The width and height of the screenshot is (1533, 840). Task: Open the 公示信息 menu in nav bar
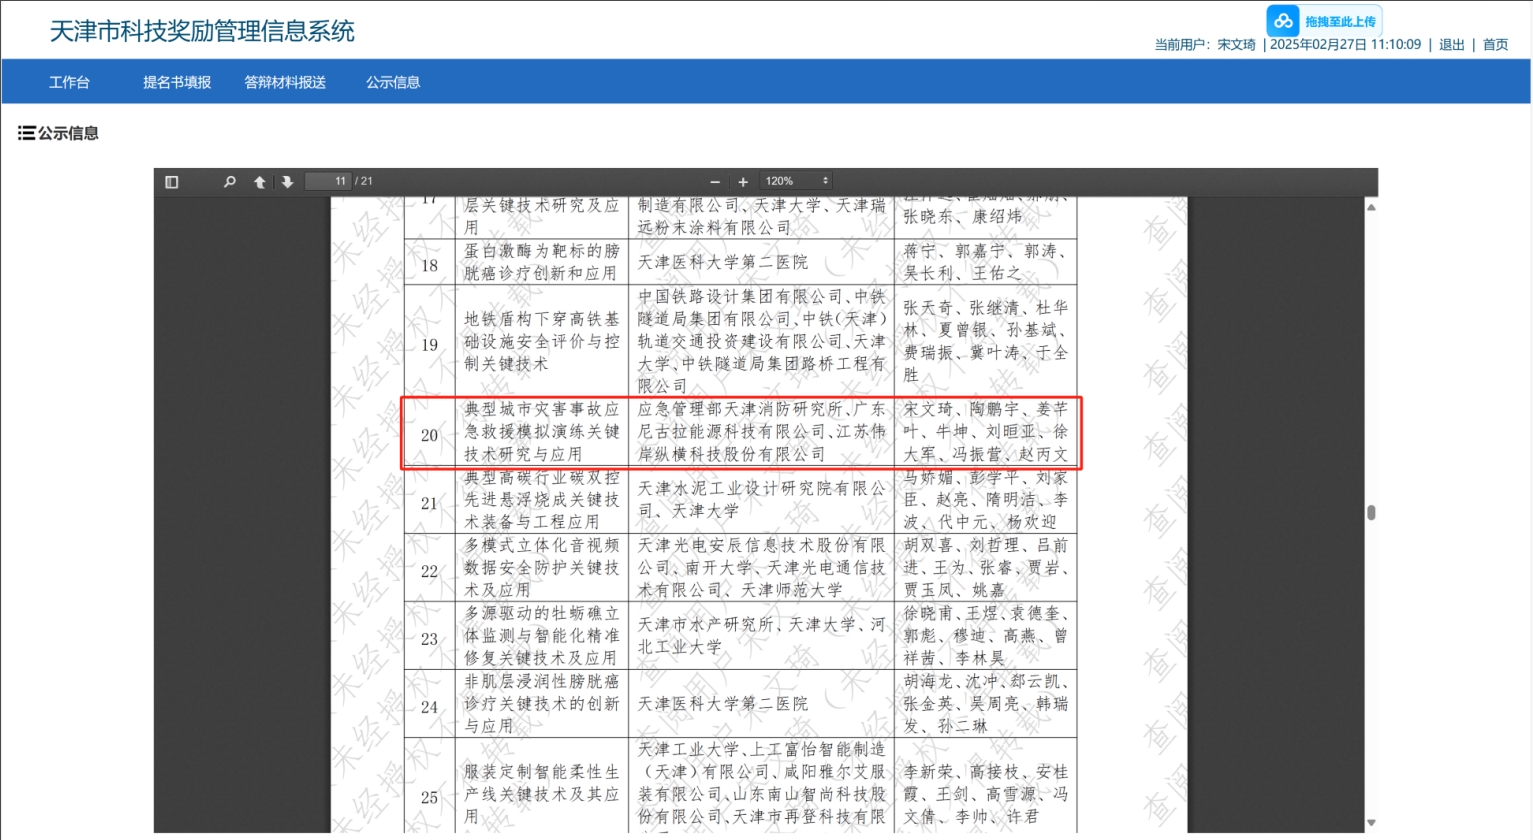click(x=393, y=82)
